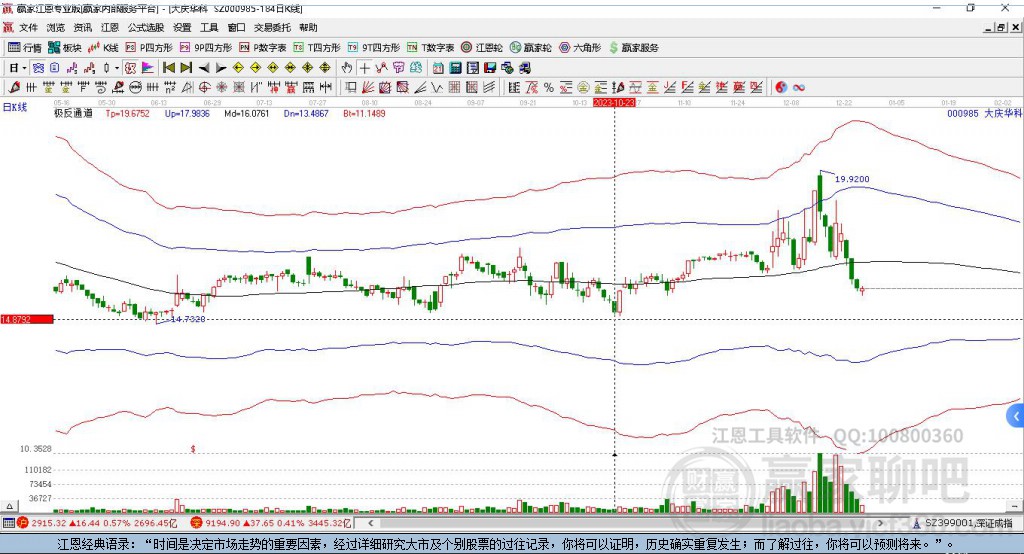Click the yin-yang circle icon
Screen dimensions: 1024x554
781,87
